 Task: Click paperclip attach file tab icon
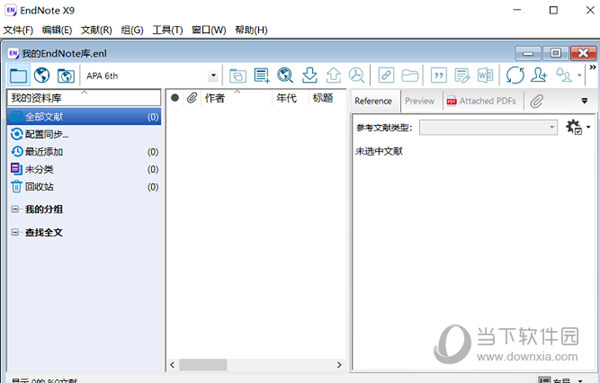pos(536,101)
